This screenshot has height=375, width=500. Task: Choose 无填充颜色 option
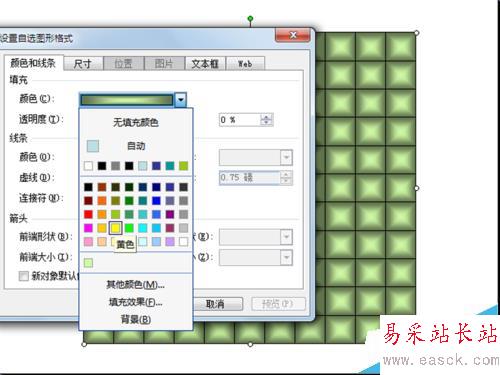click(136, 122)
